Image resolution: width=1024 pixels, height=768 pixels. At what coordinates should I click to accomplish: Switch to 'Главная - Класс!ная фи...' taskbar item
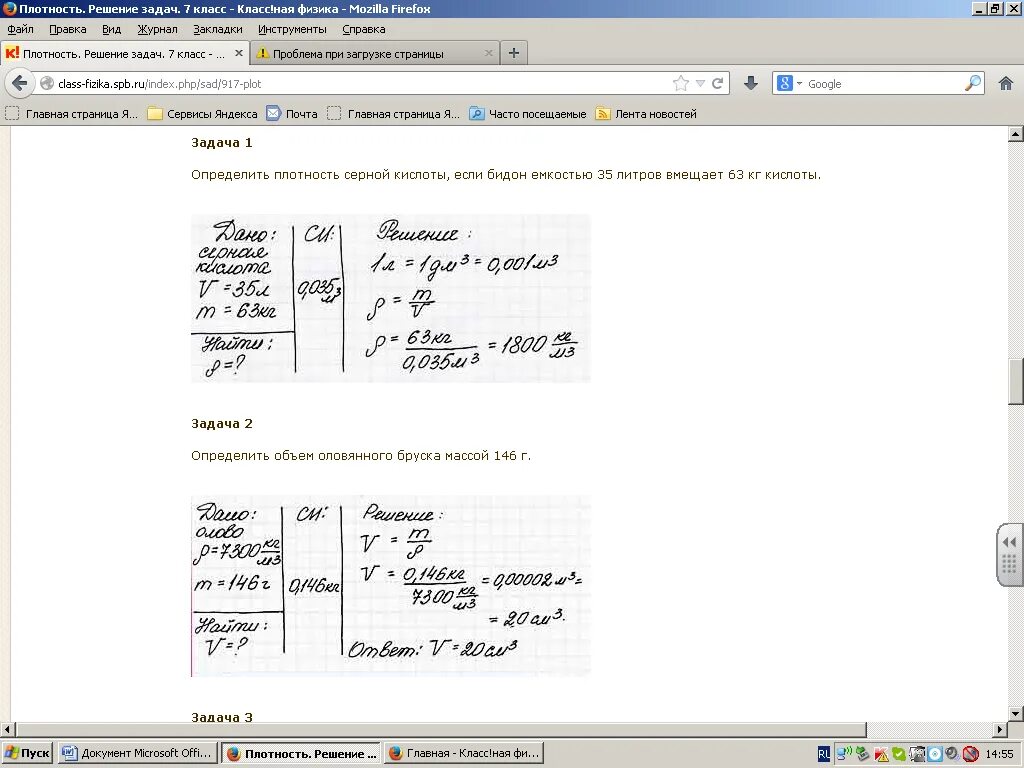pos(464,754)
